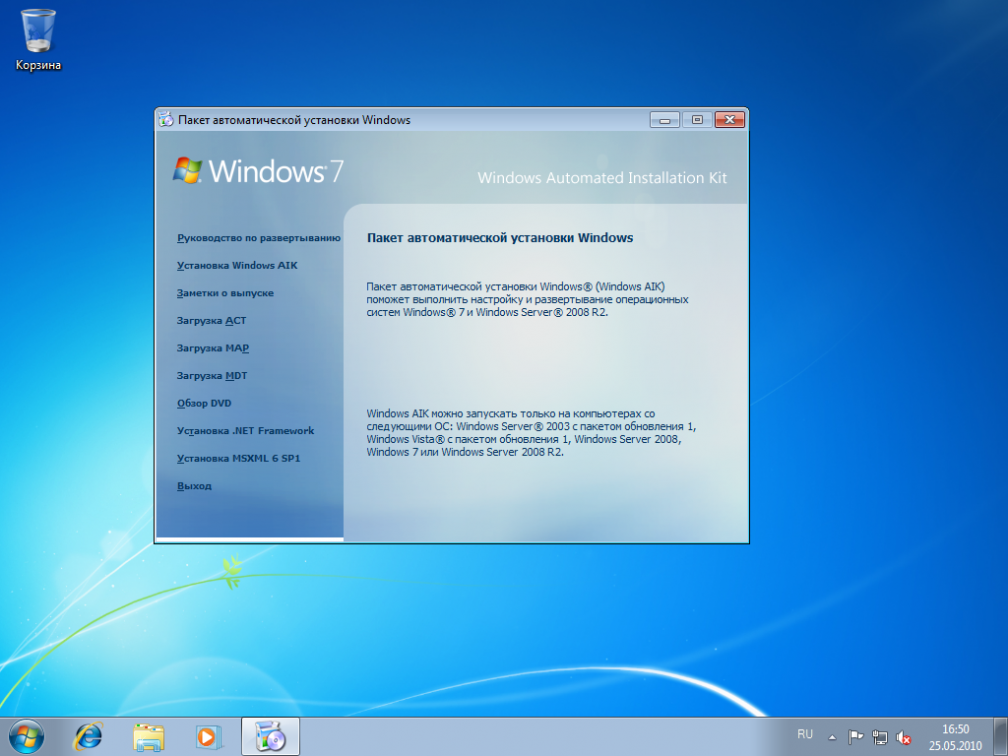
Task: Select Загрузка MDT link
Action: [x=212, y=375]
